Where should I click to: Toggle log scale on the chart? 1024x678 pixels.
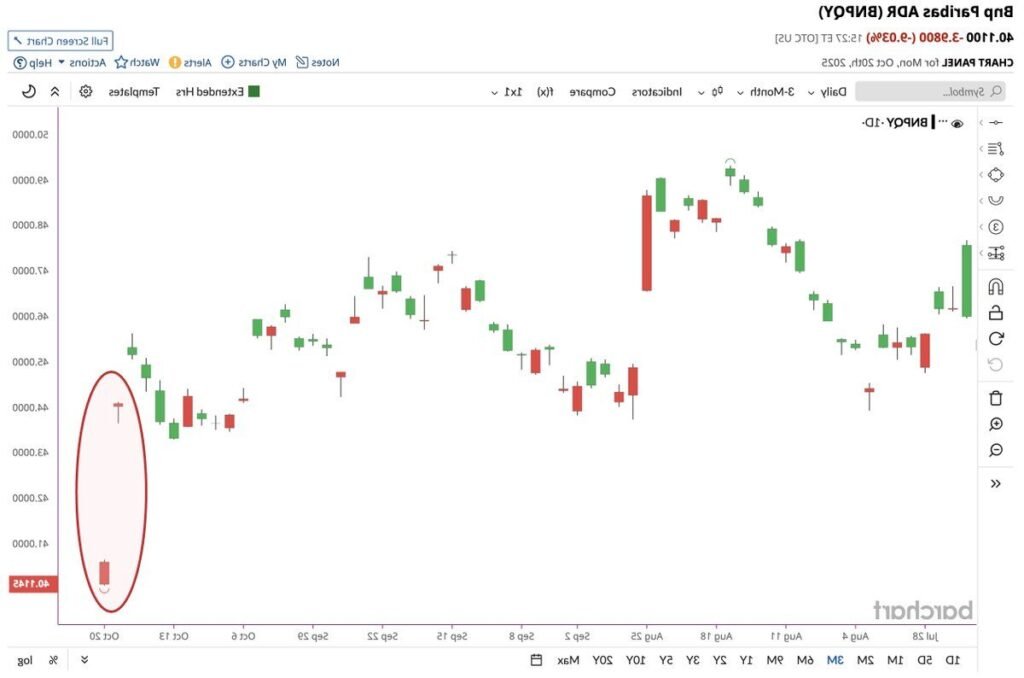point(25,660)
